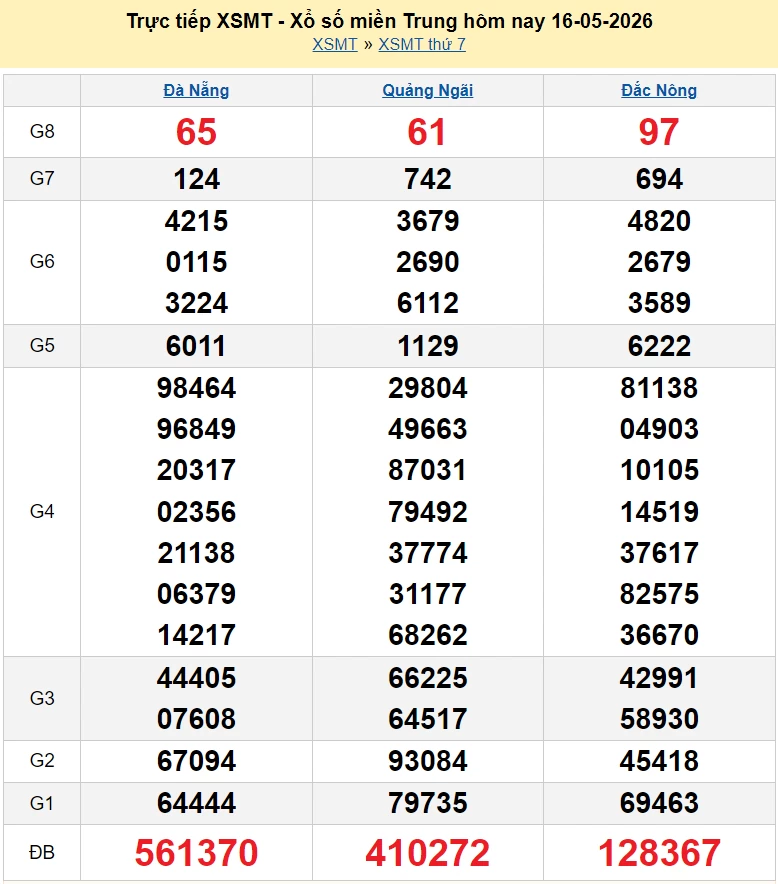The height and width of the screenshot is (884, 778).
Task: Select the G4 row label
Action: [42, 511]
